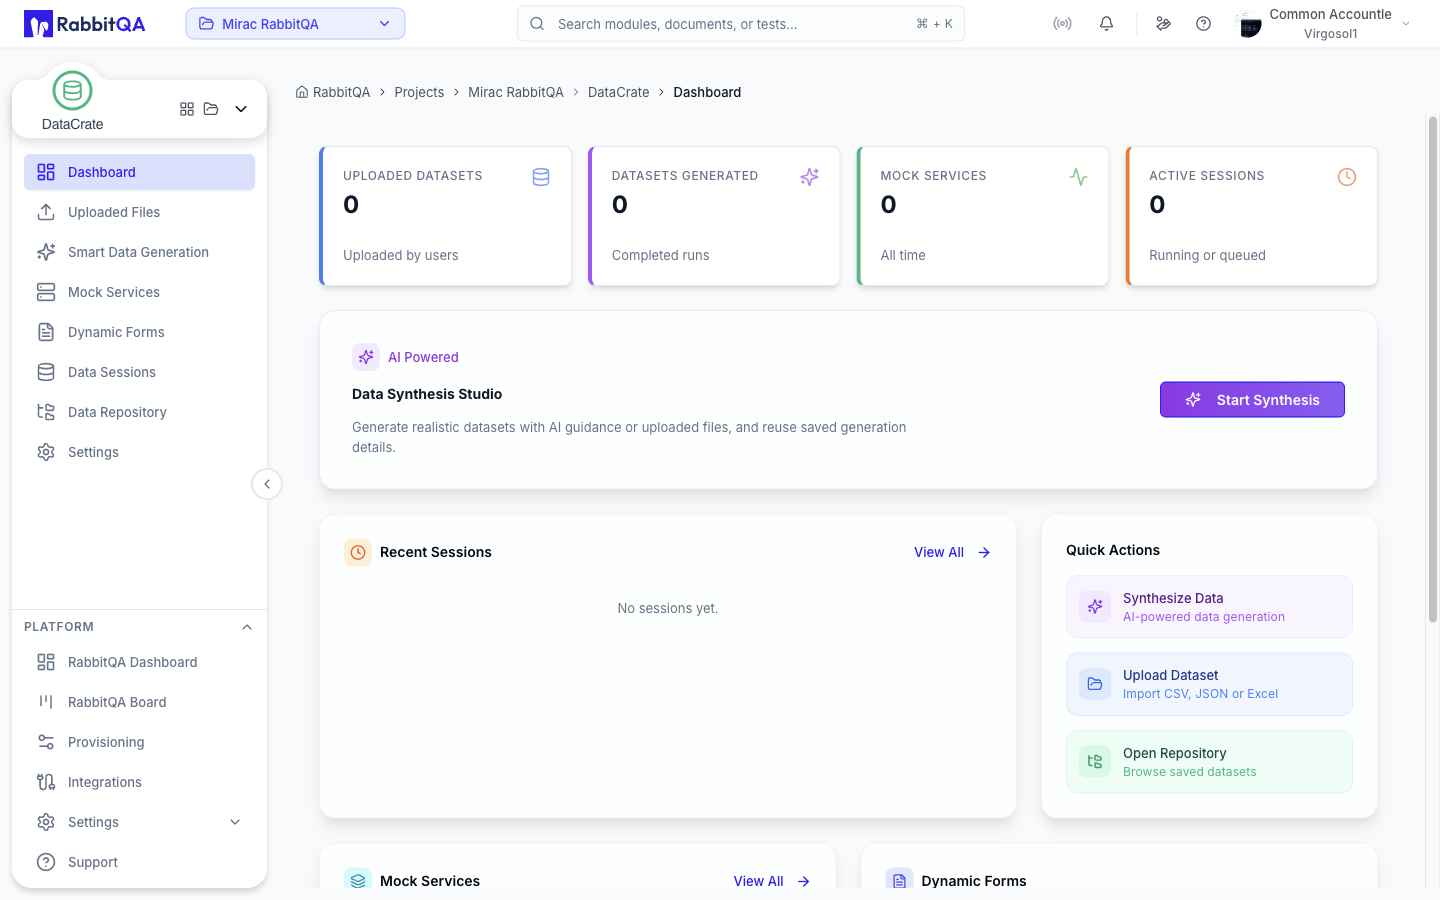The image size is (1440, 900).
Task: Click the Recent Sessions clock icon
Action: pyautogui.click(x=358, y=552)
